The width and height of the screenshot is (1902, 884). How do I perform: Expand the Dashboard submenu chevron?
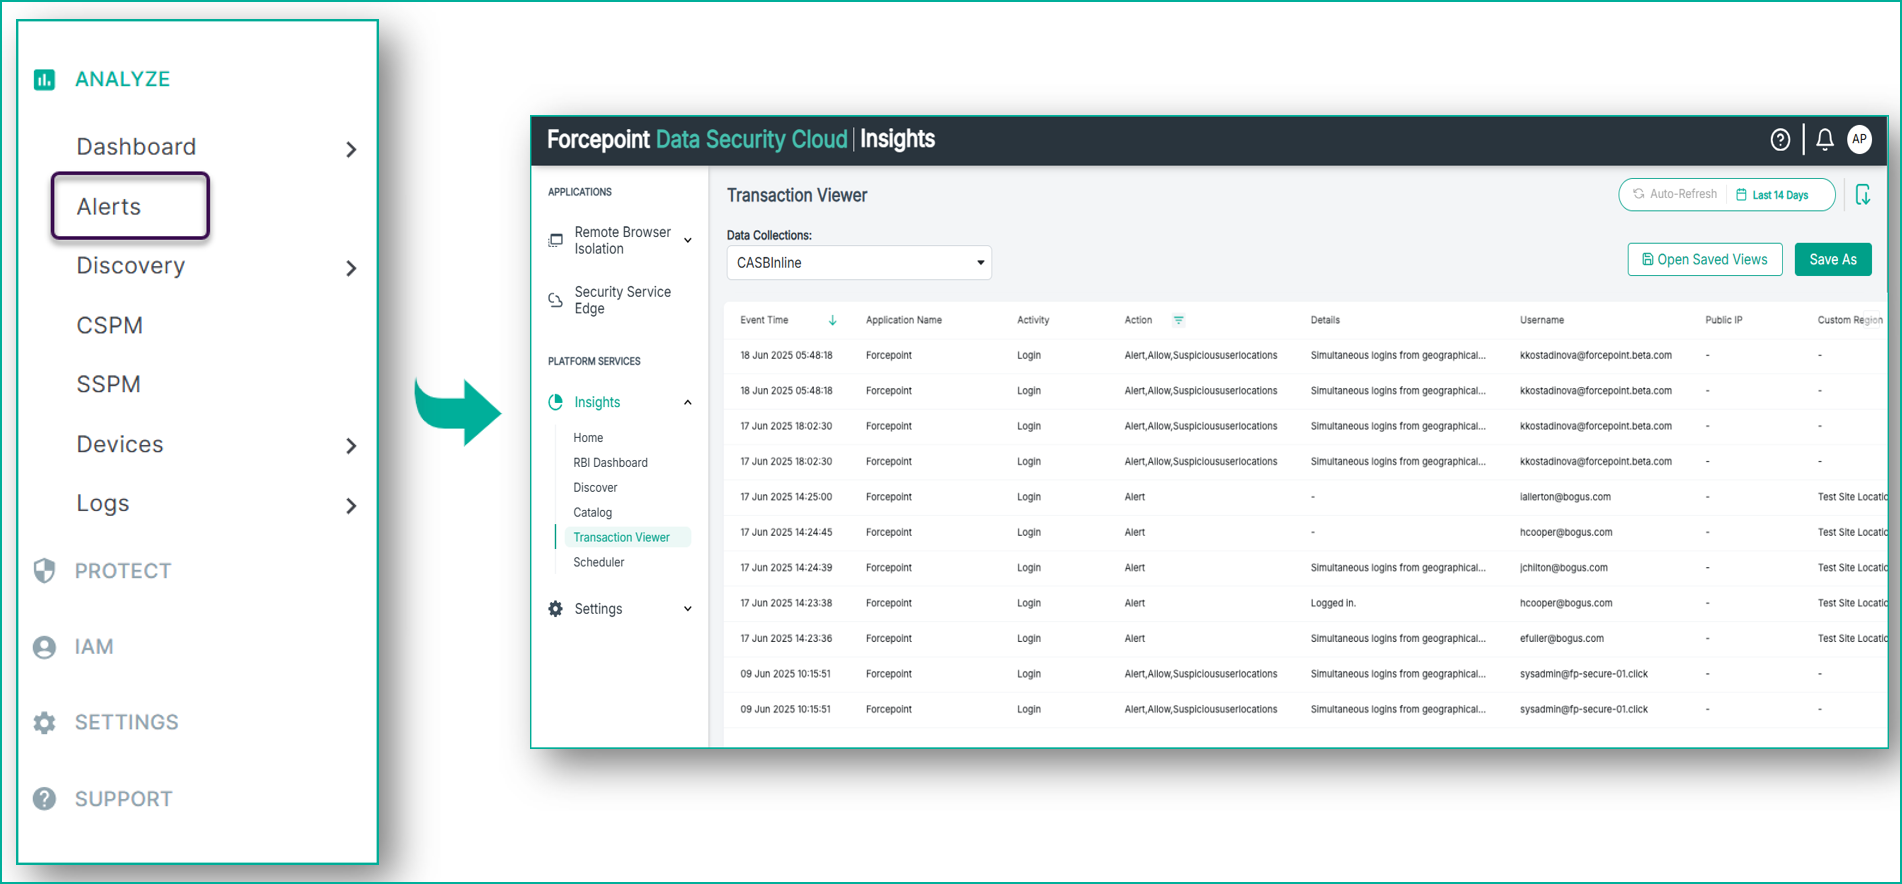point(351,149)
